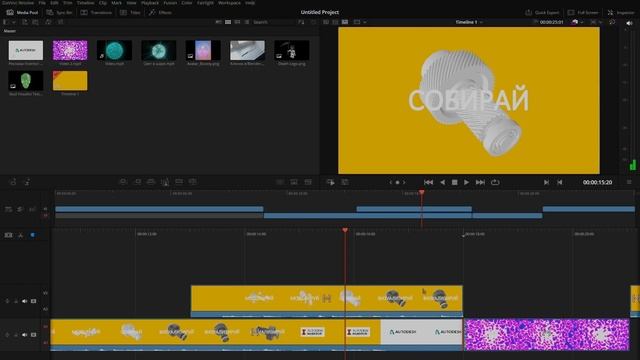The height and width of the screenshot is (360, 640).
Task: Open the Titles panel tab
Action: click(131, 13)
